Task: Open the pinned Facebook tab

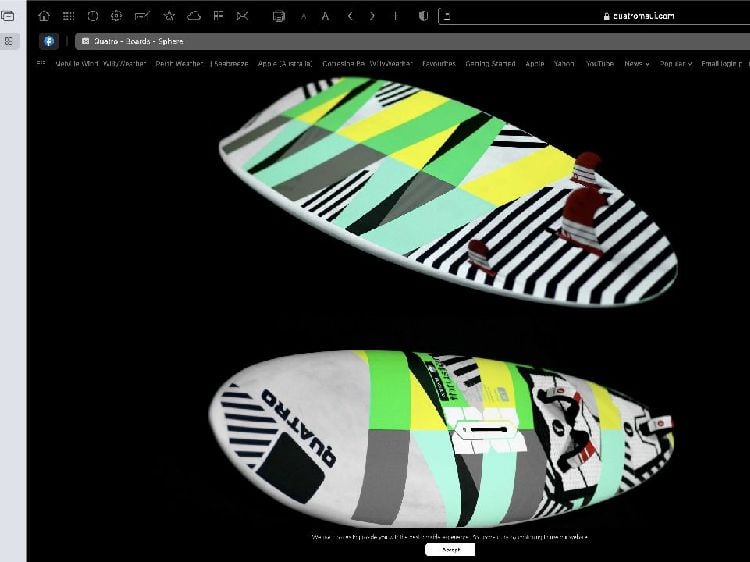Action: pos(49,41)
